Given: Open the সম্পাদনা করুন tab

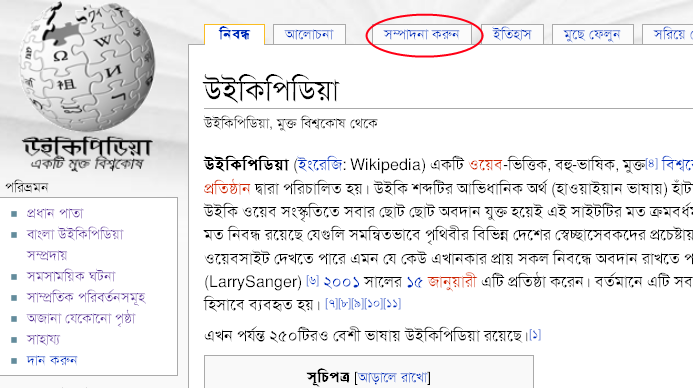Looking at the screenshot, I should click(421, 34).
